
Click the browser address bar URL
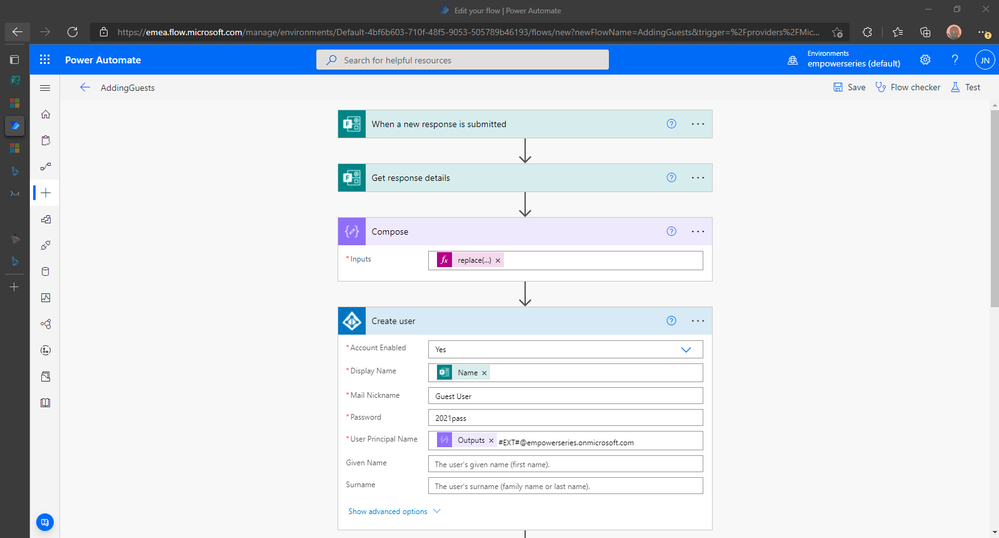click(x=468, y=32)
